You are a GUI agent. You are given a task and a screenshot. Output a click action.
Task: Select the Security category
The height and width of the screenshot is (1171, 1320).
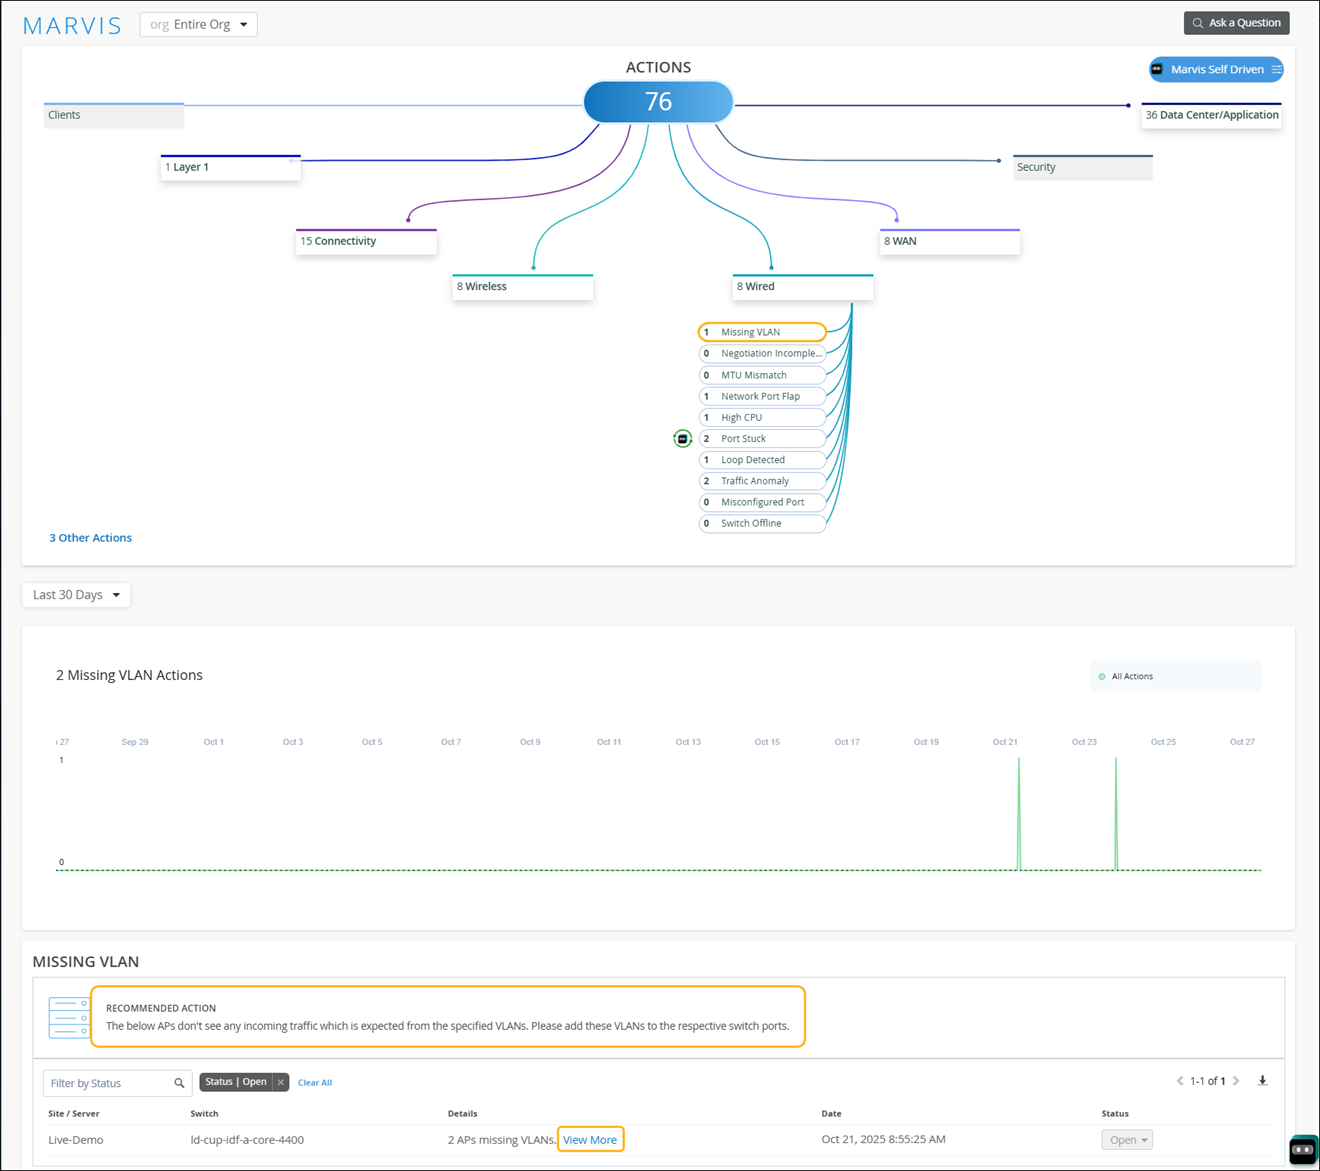(x=1083, y=167)
